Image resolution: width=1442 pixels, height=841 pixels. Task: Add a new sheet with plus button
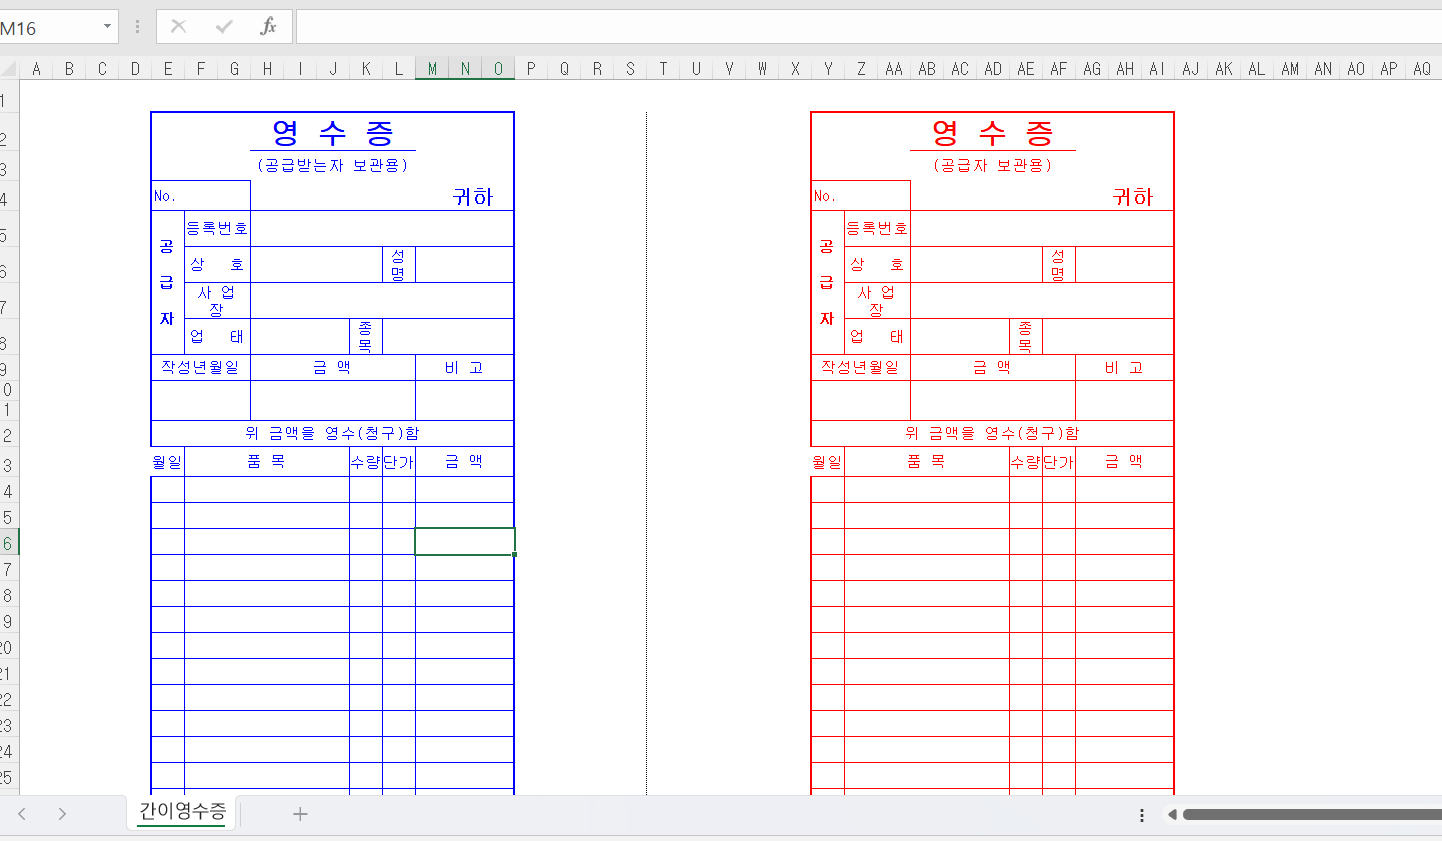[x=300, y=814]
